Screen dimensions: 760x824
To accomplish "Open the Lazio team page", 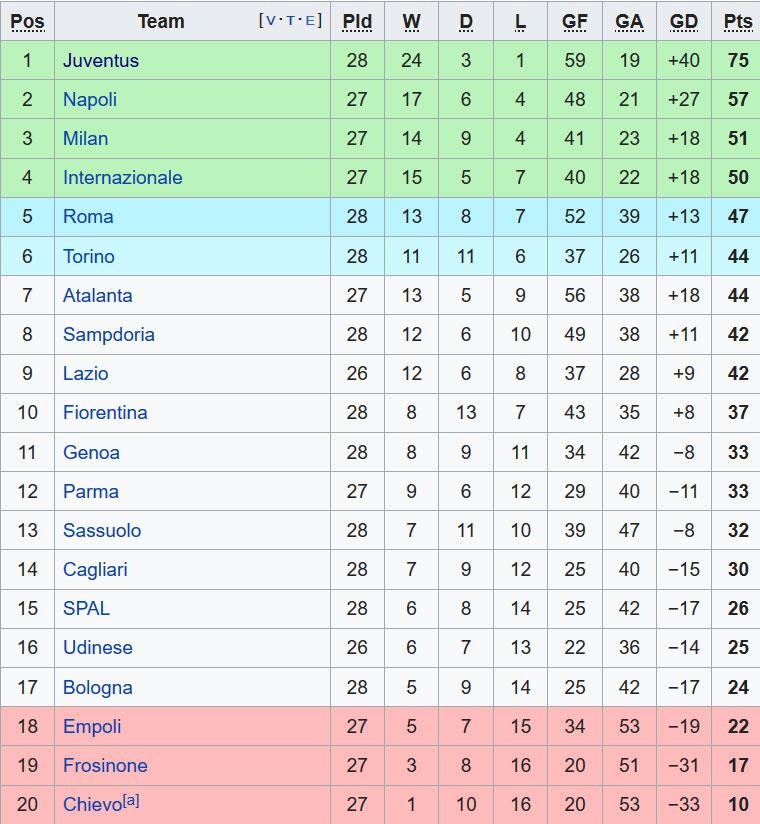I will tap(85, 373).
